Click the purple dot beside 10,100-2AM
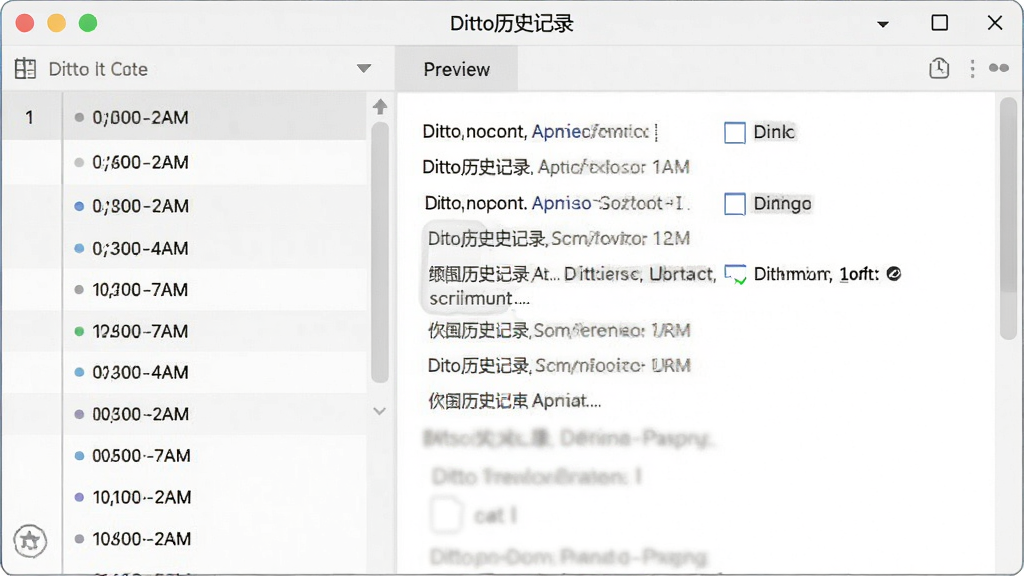This screenshot has width=1024, height=576. (79, 497)
